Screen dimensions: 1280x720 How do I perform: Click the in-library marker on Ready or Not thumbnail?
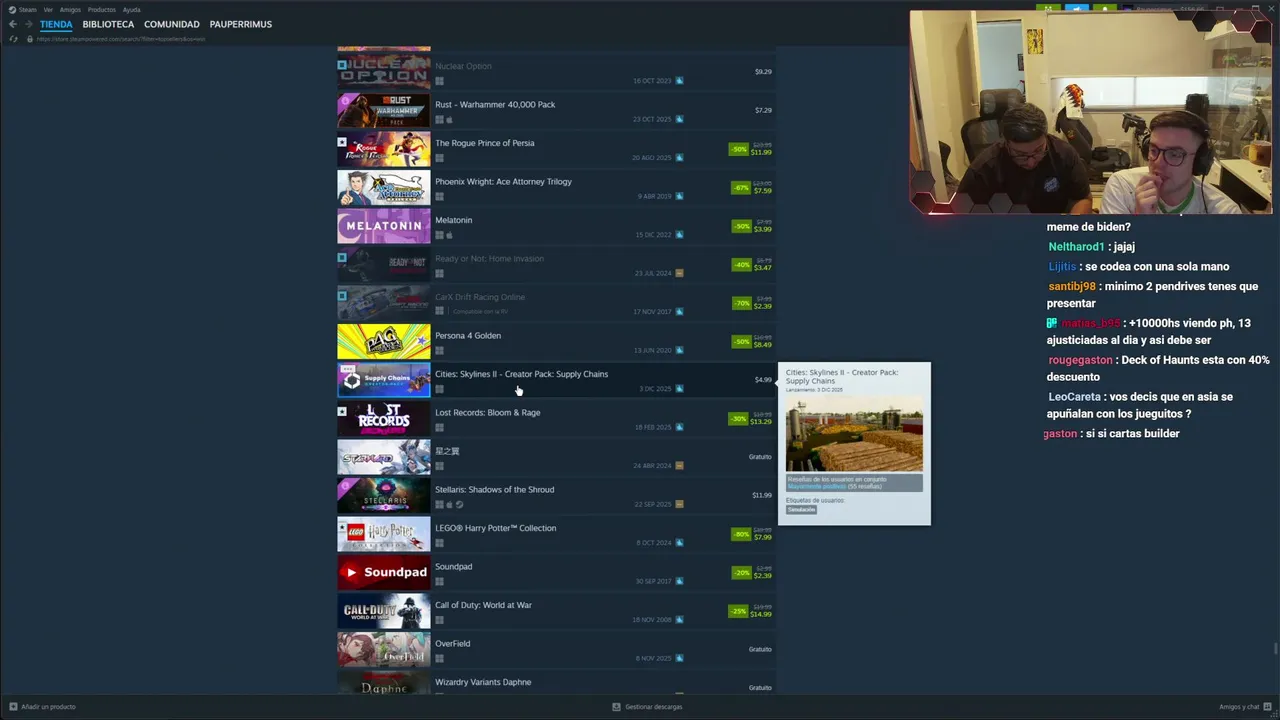[342, 258]
